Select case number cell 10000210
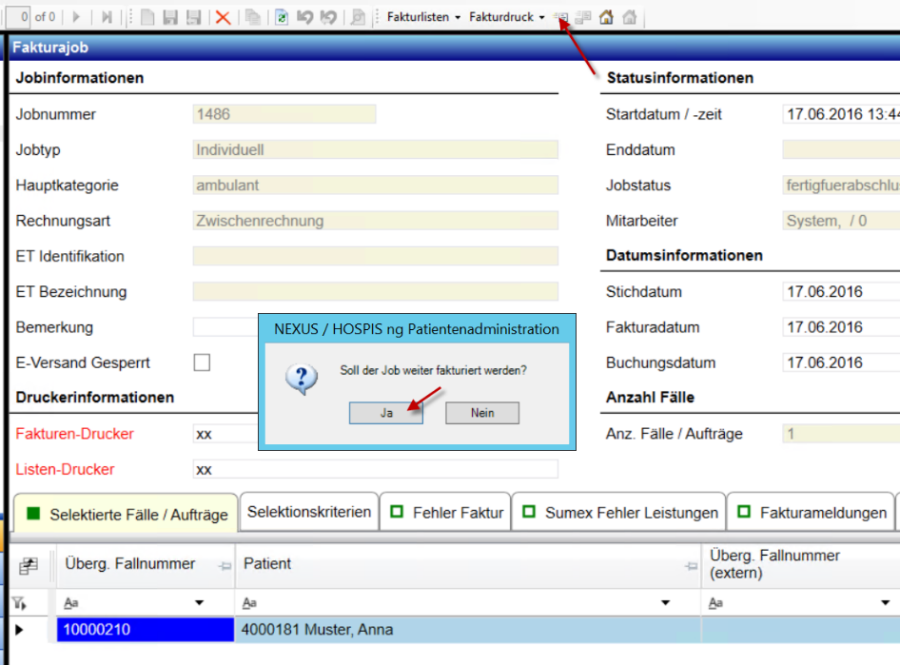The image size is (900, 665). point(145,629)
